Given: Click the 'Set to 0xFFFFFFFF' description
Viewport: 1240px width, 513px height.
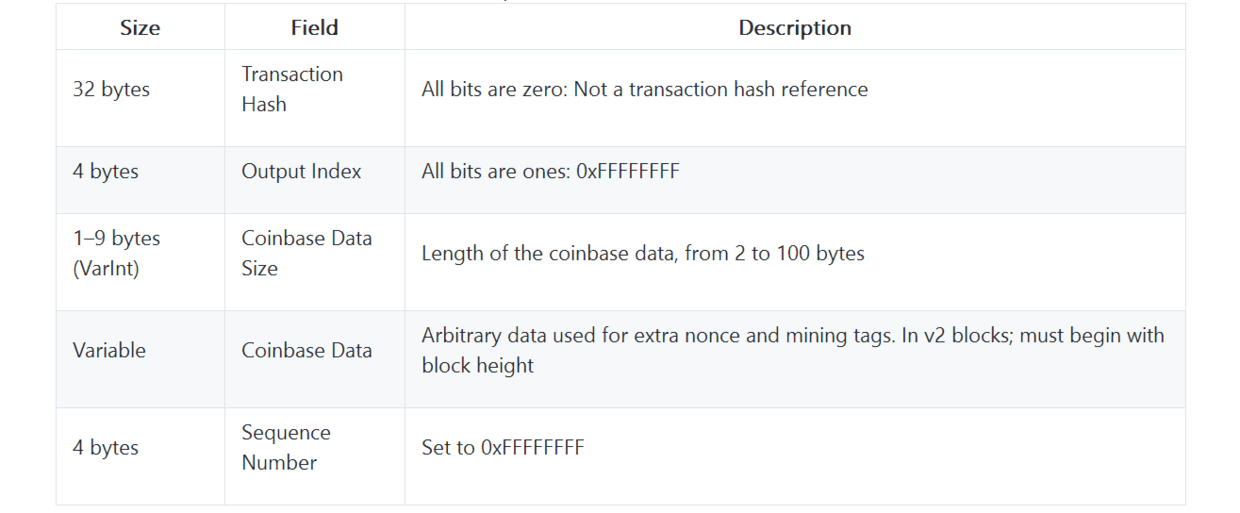Looking at the screenshot, I should 502,447.
